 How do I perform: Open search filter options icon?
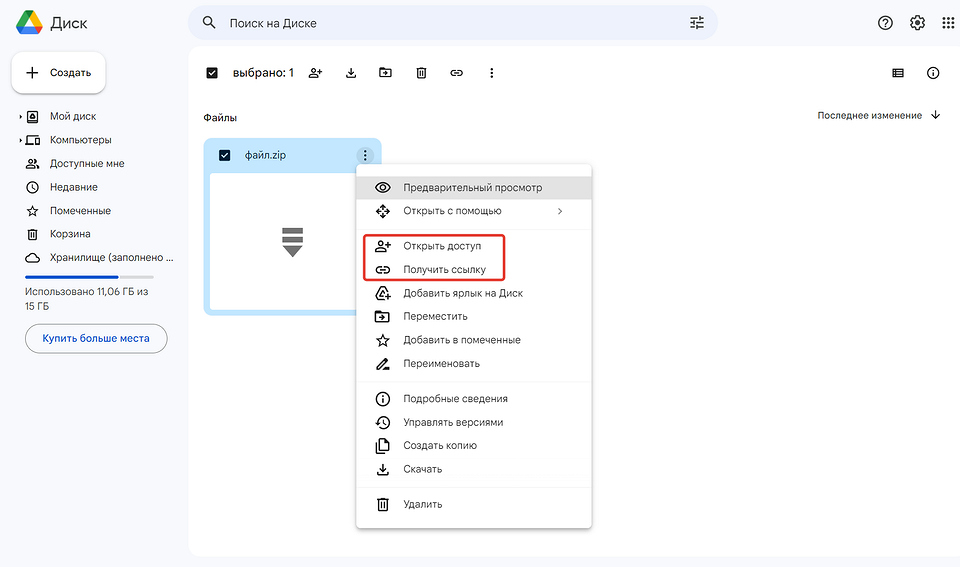tap(697, 23)
